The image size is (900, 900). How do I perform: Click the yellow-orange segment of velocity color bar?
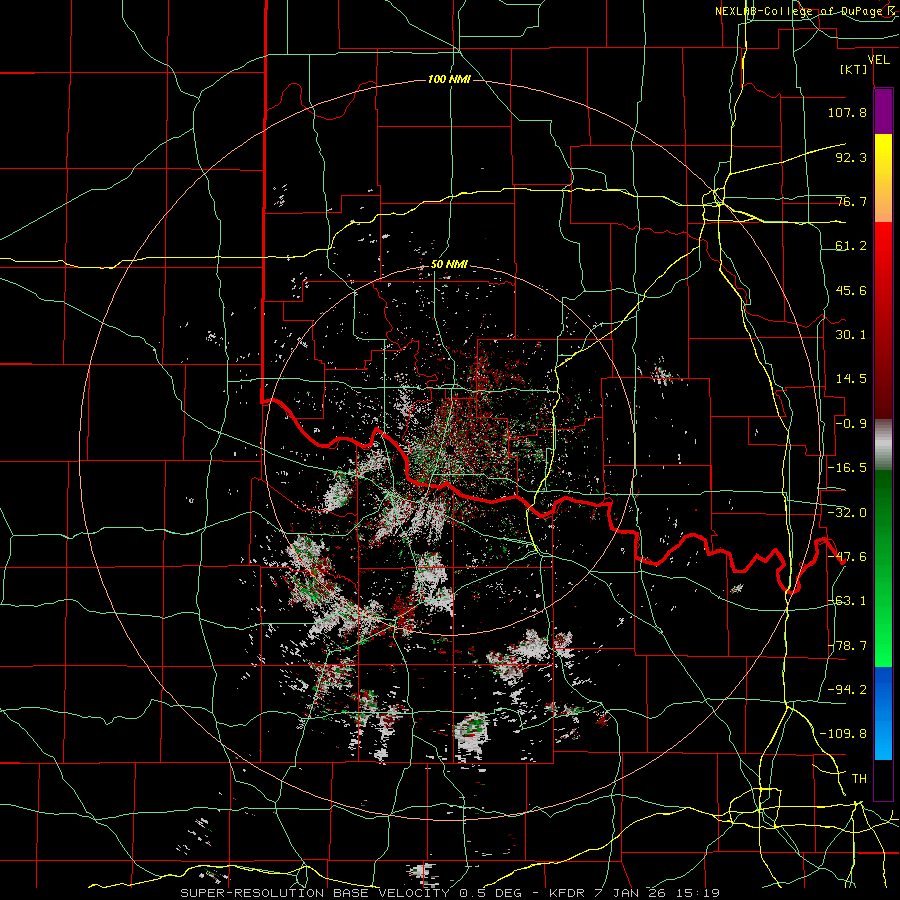[883, 178]
